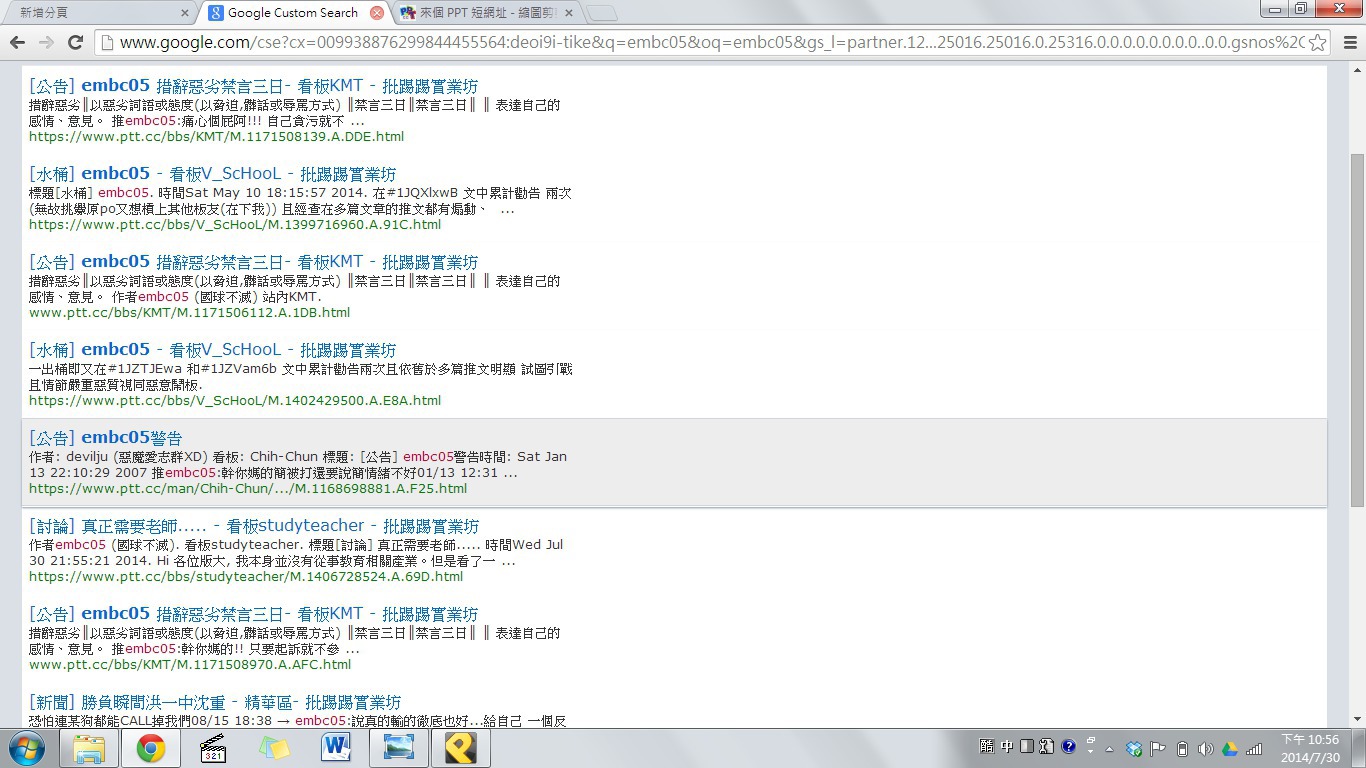Open File Explorer from the taskbar
This screenshot has height=768, width=1366.
click(x=89, y=748)
